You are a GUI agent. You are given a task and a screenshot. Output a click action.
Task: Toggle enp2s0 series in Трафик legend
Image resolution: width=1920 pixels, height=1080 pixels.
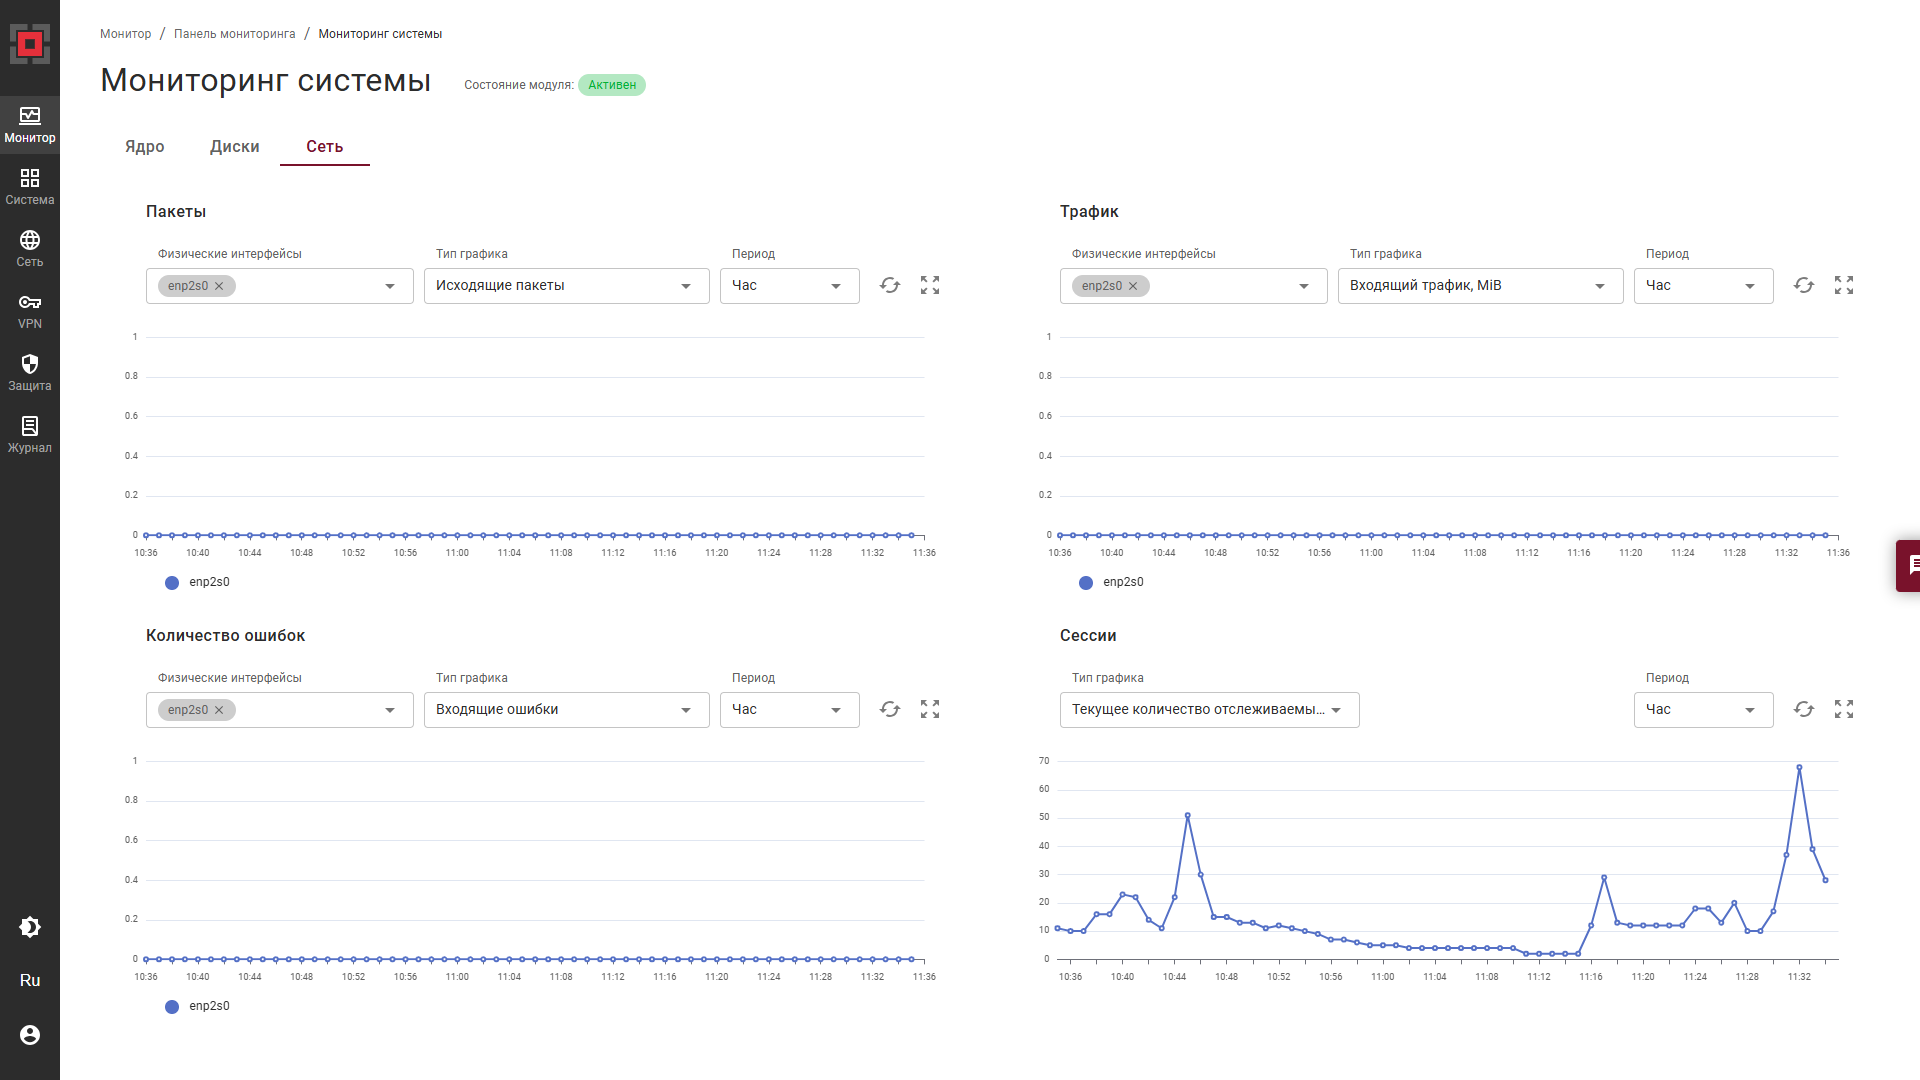[x=1112, y=583]
